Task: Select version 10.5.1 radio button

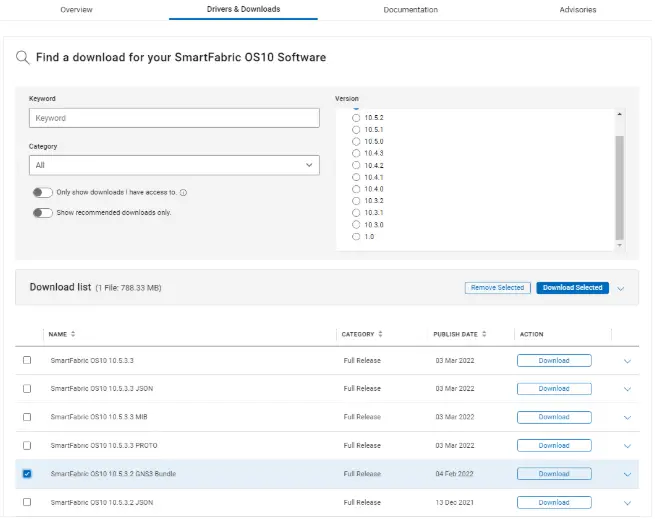Action: pyautogui.click(x=356, y=130)
